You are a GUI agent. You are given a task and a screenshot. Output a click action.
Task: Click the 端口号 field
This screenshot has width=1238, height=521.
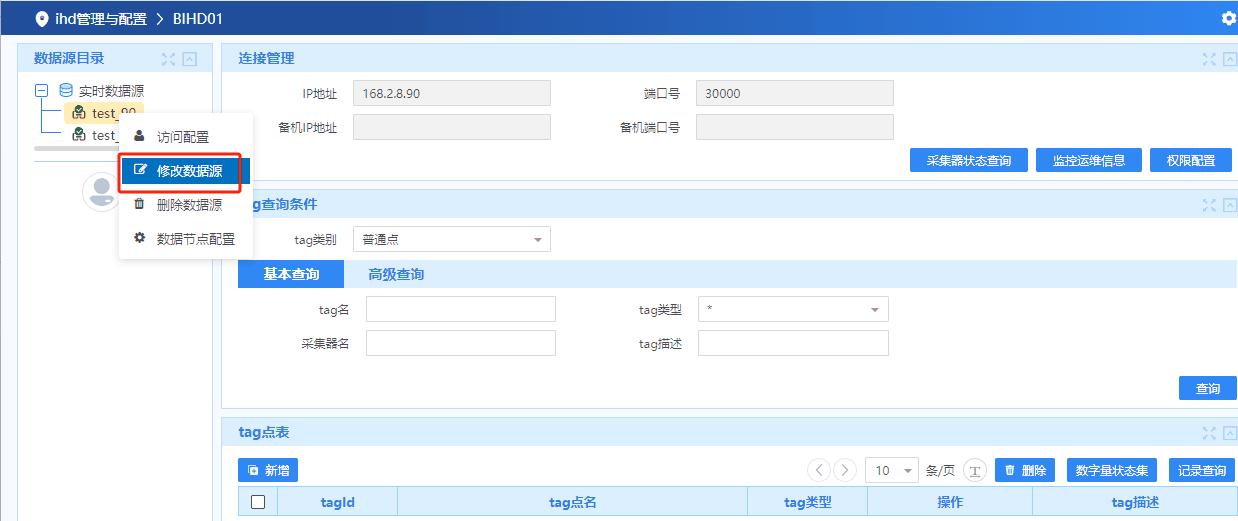[x=795, y=94]
